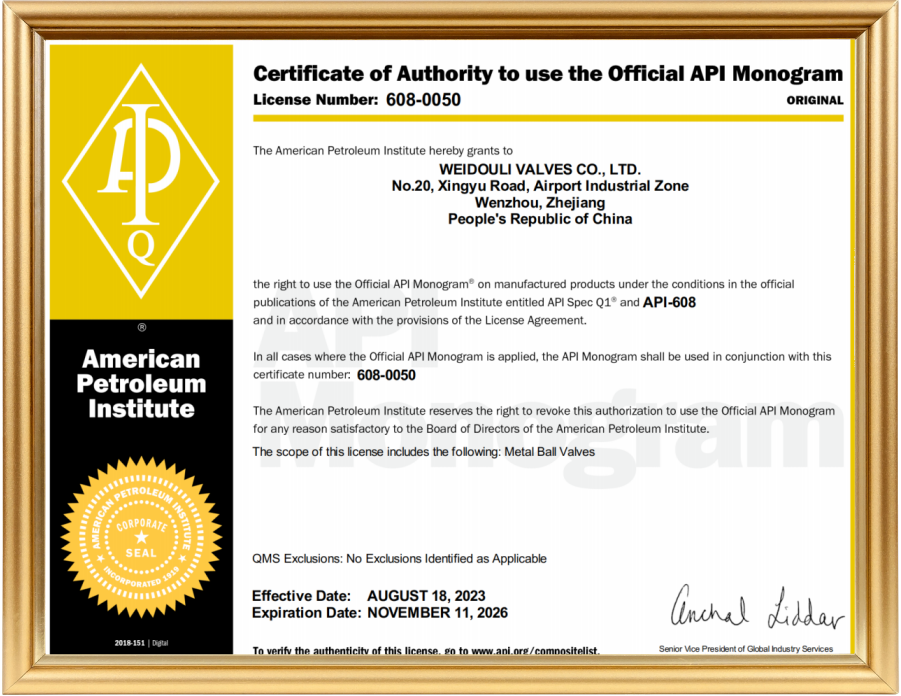Select the 608-0050 value after 'certificate number:'

point(386,375)
